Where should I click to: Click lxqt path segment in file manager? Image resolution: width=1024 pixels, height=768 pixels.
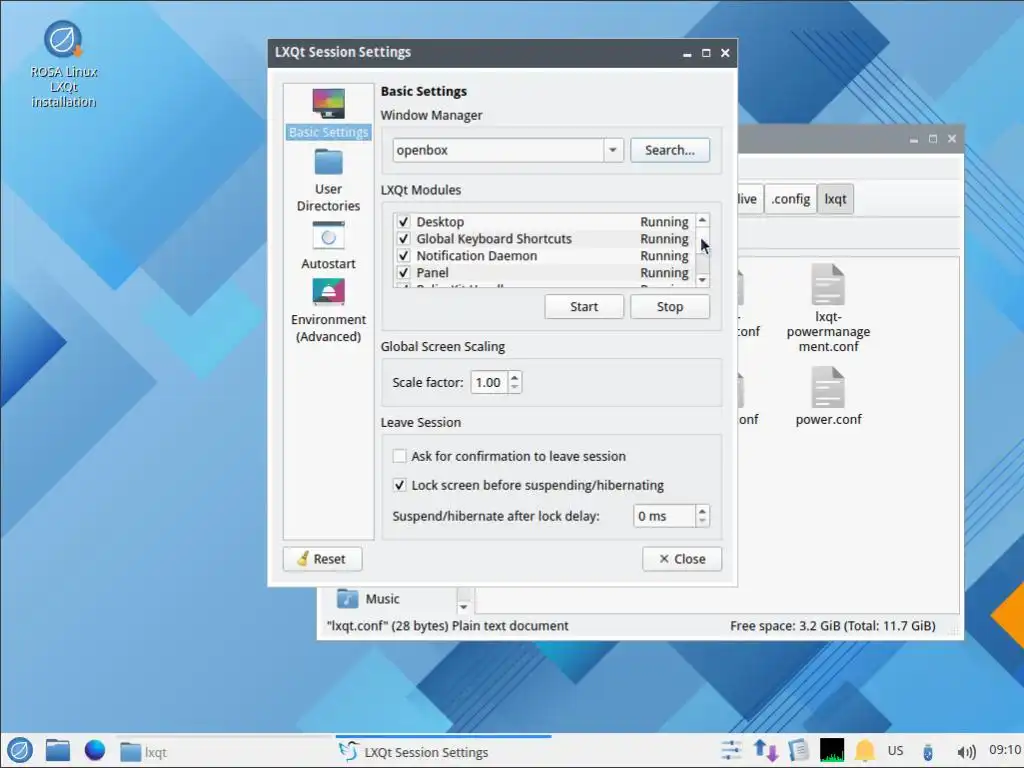pos(835,199)
